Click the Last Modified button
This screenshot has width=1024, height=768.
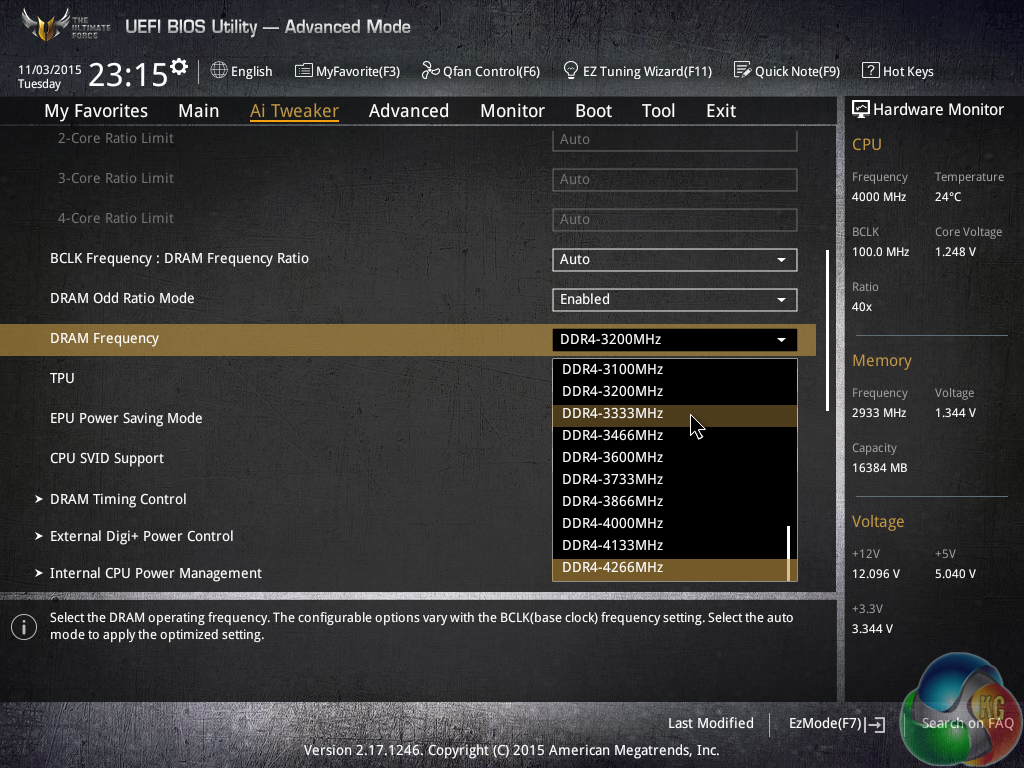(710, 723)
